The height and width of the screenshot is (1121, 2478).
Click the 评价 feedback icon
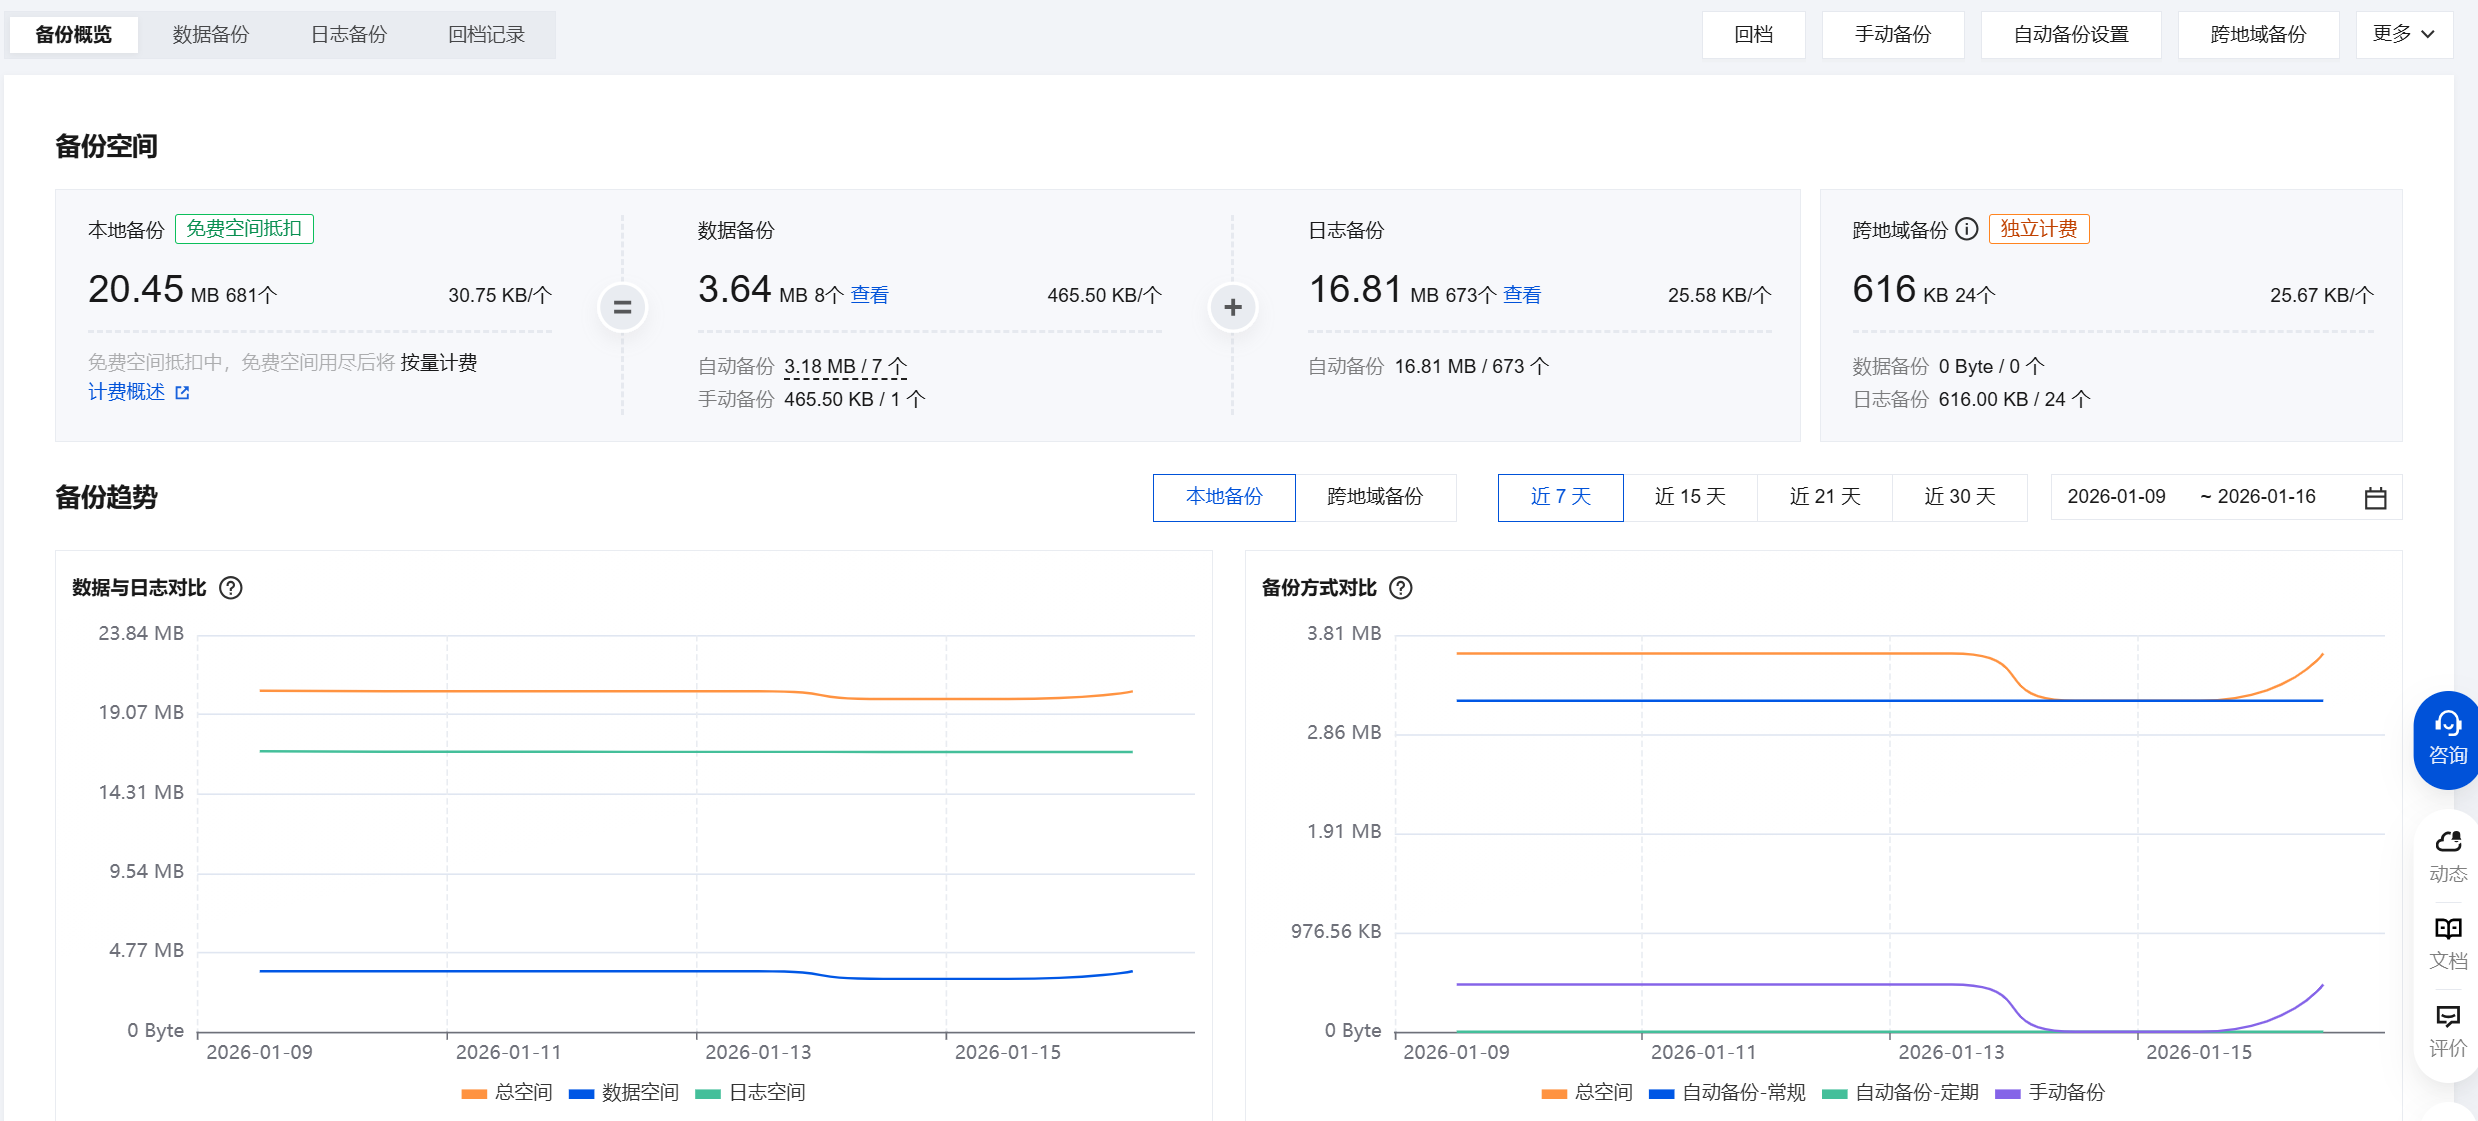(2447, 1017)
